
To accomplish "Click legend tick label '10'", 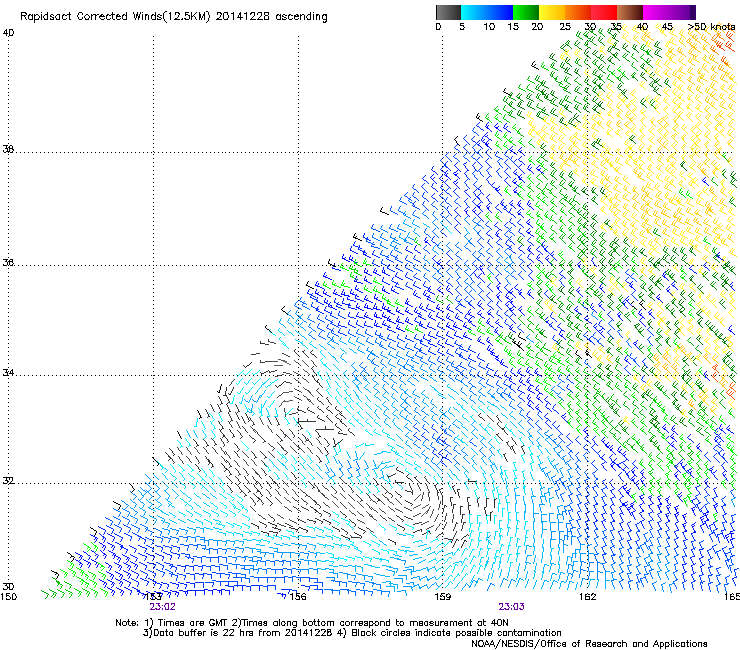I will tap(489, 27).
